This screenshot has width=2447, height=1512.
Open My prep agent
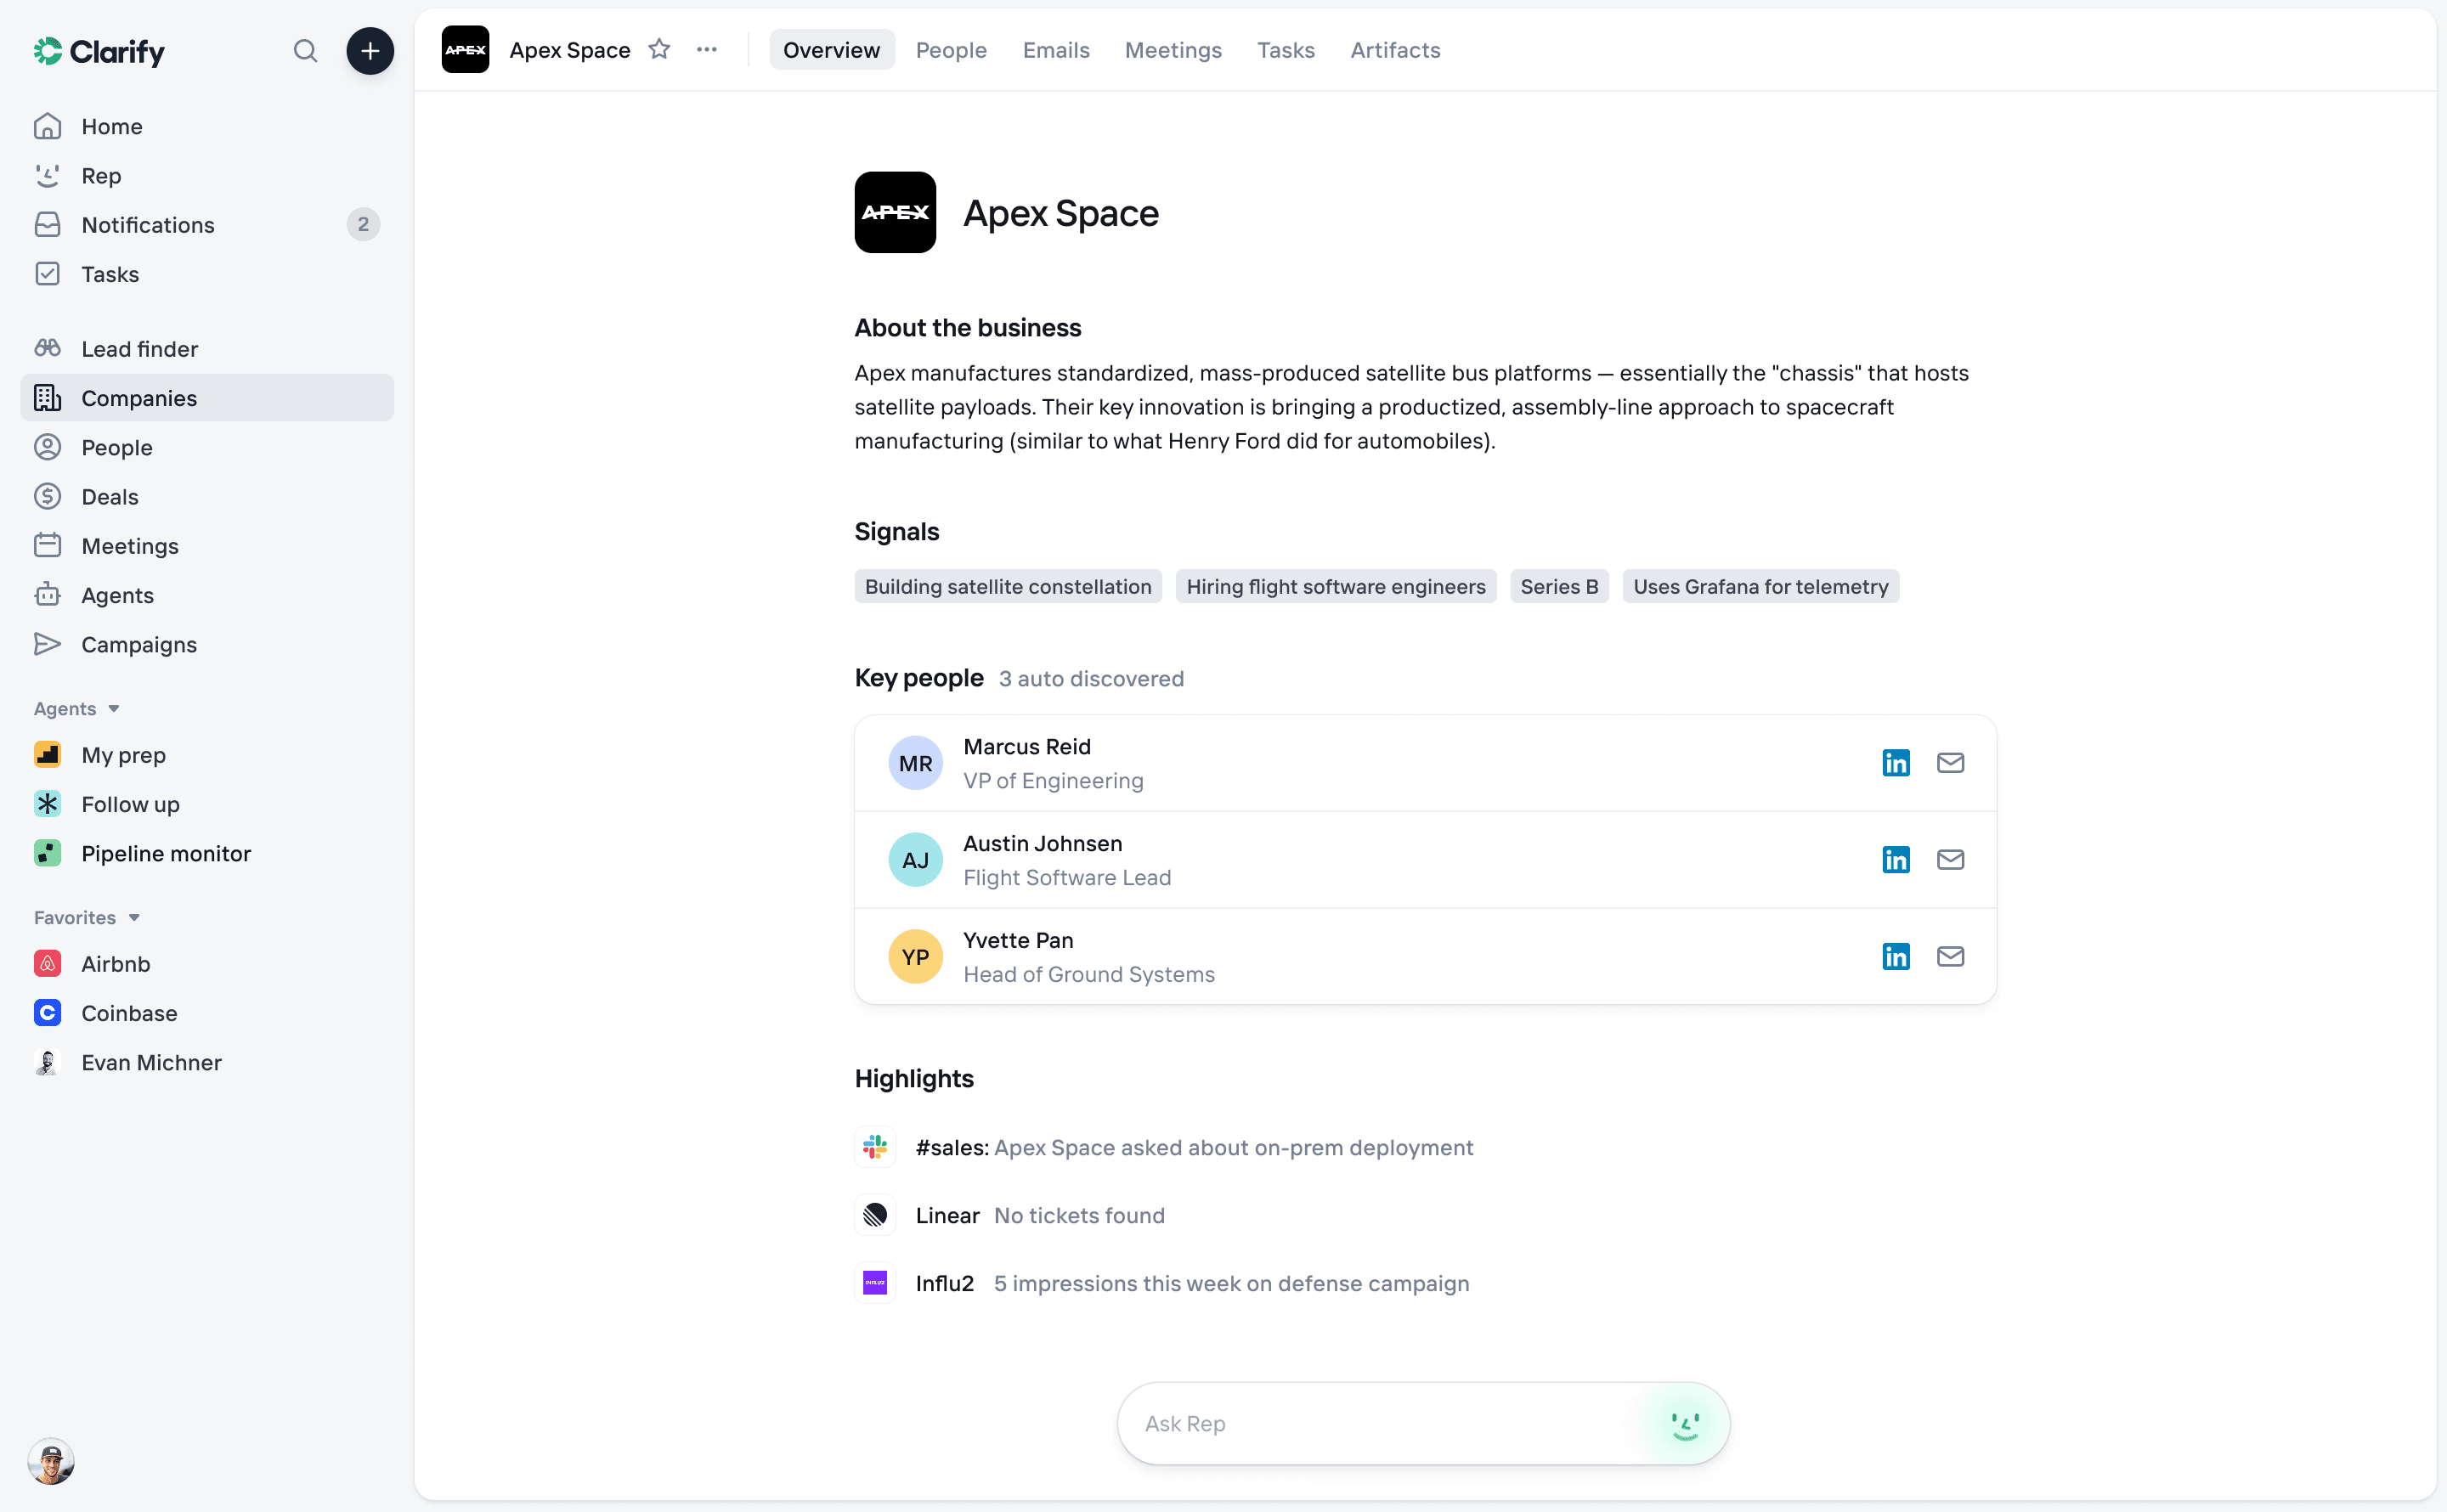(x=207, y=754)
